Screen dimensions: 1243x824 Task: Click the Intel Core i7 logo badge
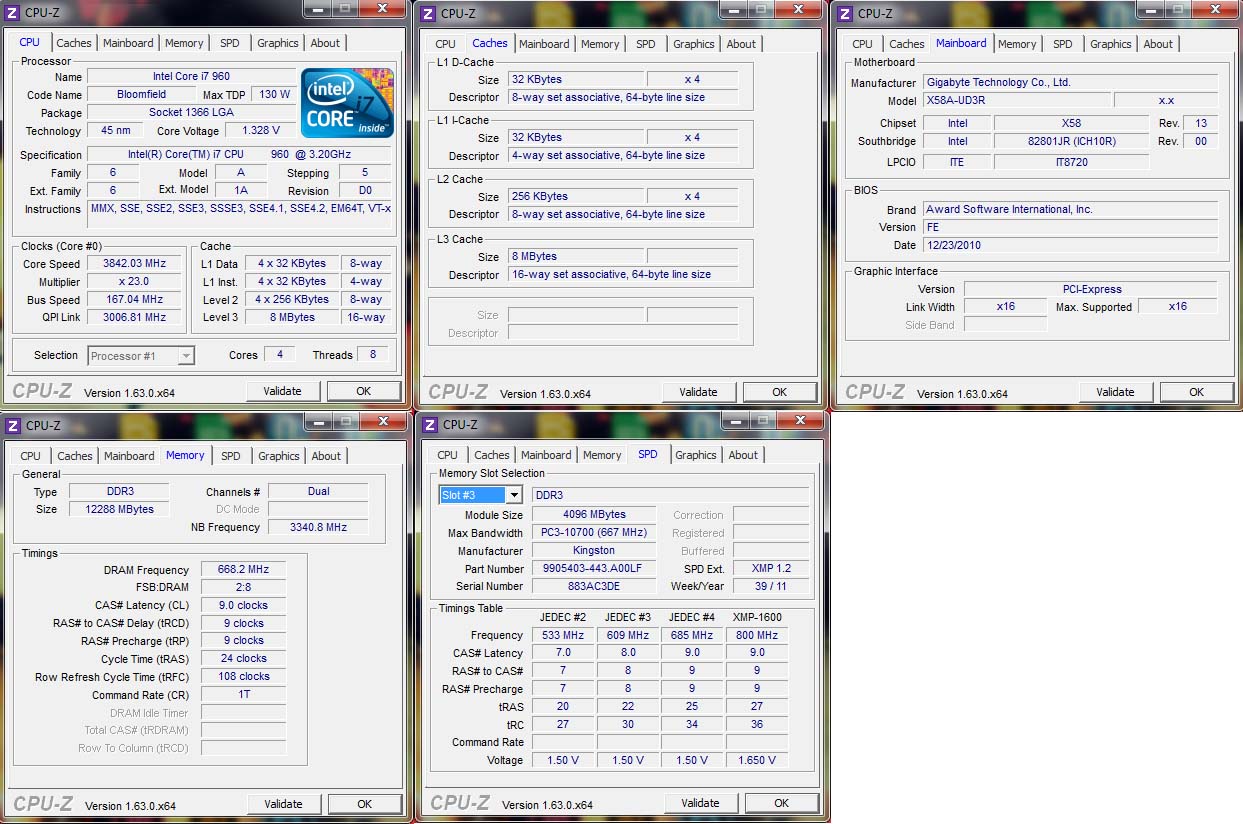[347, 103]
